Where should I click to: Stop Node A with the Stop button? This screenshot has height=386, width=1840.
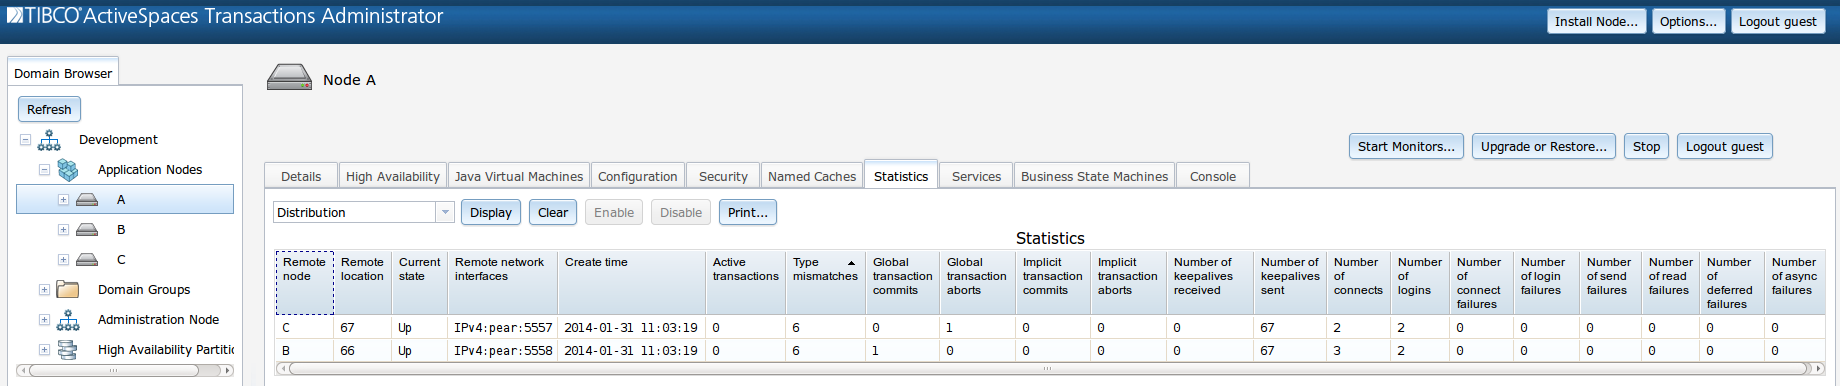pos(1646,146)
